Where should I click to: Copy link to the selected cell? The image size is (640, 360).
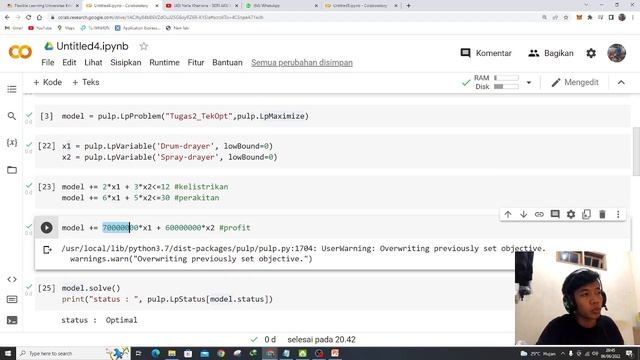(x=539, y=214)
